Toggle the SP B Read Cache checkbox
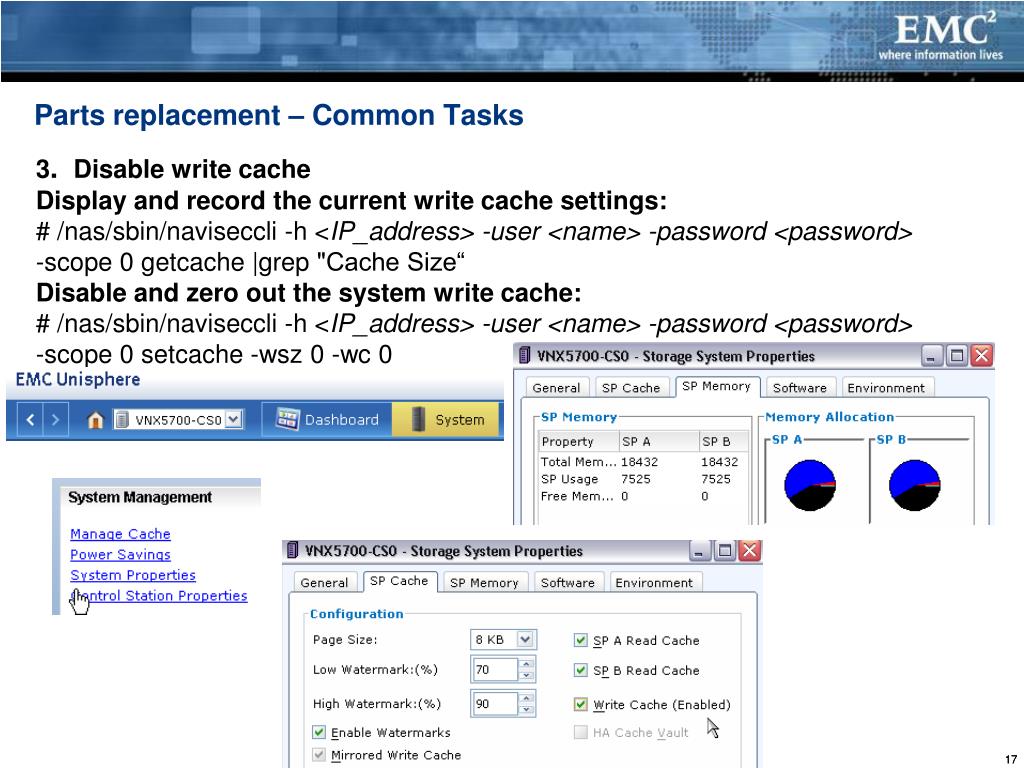The image size is (1024, 768). (x=580, y=670)
